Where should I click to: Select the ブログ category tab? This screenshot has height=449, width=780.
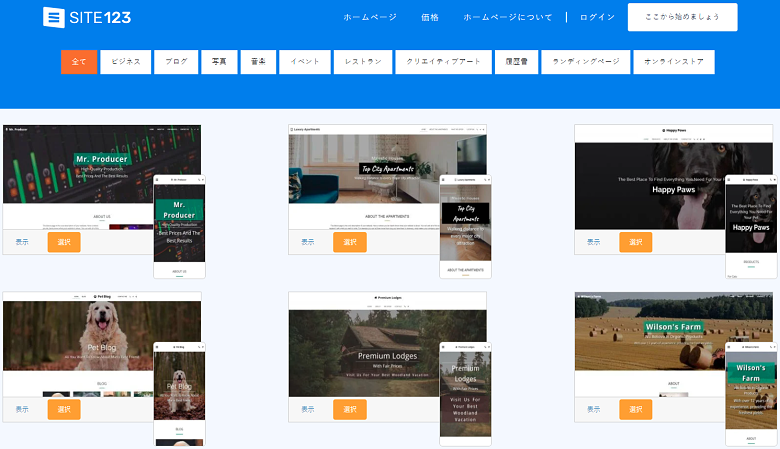click(176, 62)
